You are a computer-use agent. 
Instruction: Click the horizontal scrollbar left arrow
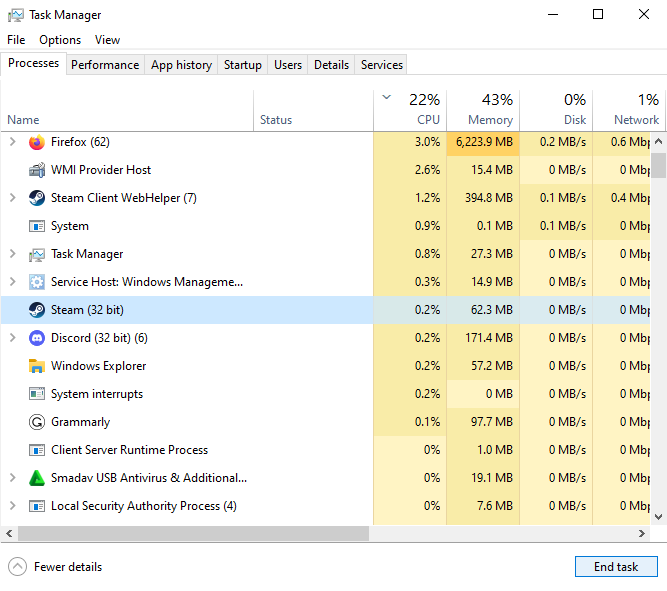(9, 534)
